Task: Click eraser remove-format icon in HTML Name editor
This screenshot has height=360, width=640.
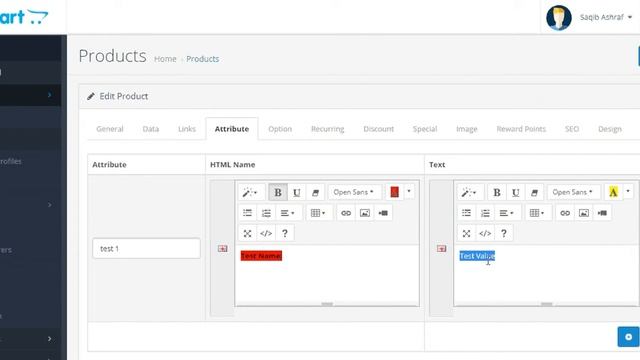Action: pyautogui.click(x=315, y=192)
